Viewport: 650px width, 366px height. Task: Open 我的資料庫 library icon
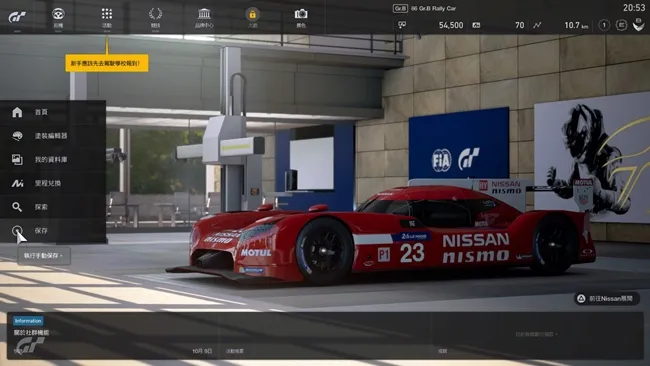click(17, 159)
